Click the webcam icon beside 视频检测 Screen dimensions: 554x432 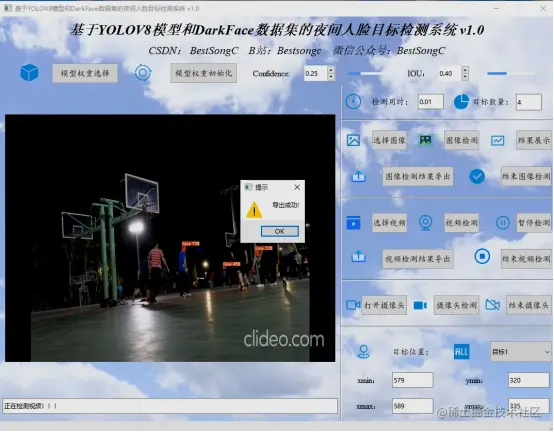tap(425, 223)
